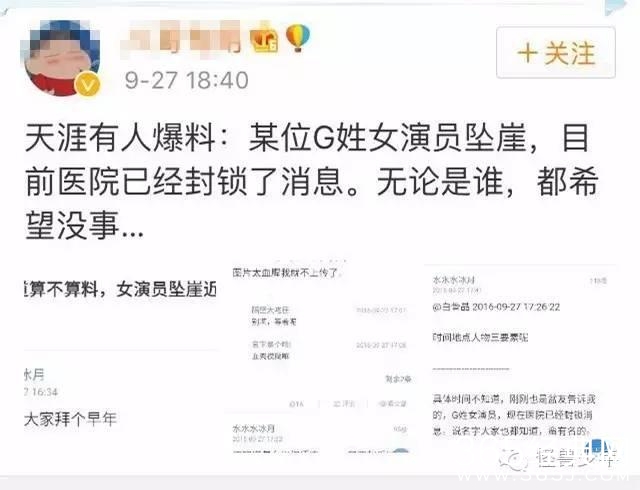640x490 pixels.
Task: Open right thumbnail with 时间地点人物 reply
Action: (520, 356)
